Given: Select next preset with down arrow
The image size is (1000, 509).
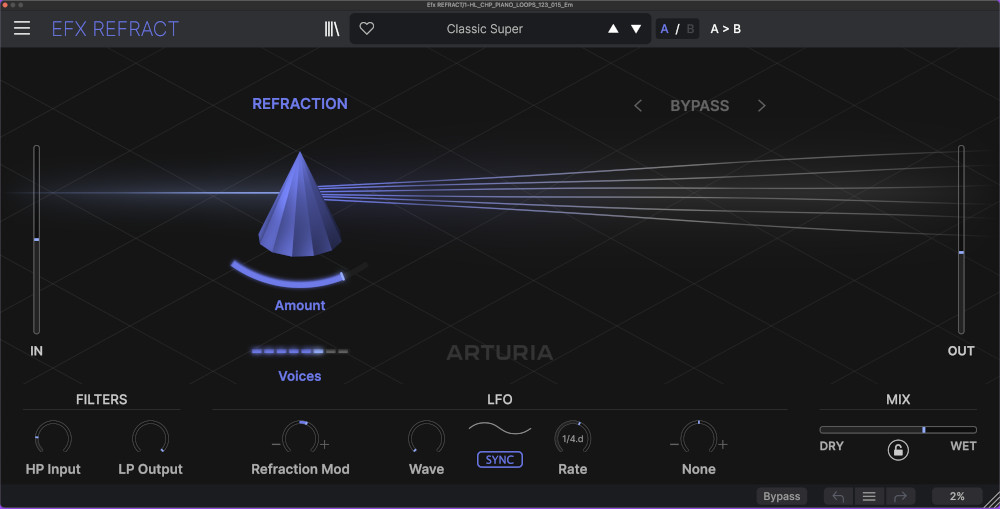Looking at the screenshot, I should [x=636, y=29].
